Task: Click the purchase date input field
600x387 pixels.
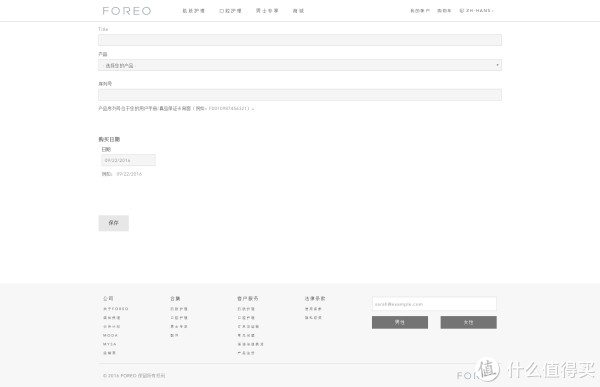Action: point(128,160)
